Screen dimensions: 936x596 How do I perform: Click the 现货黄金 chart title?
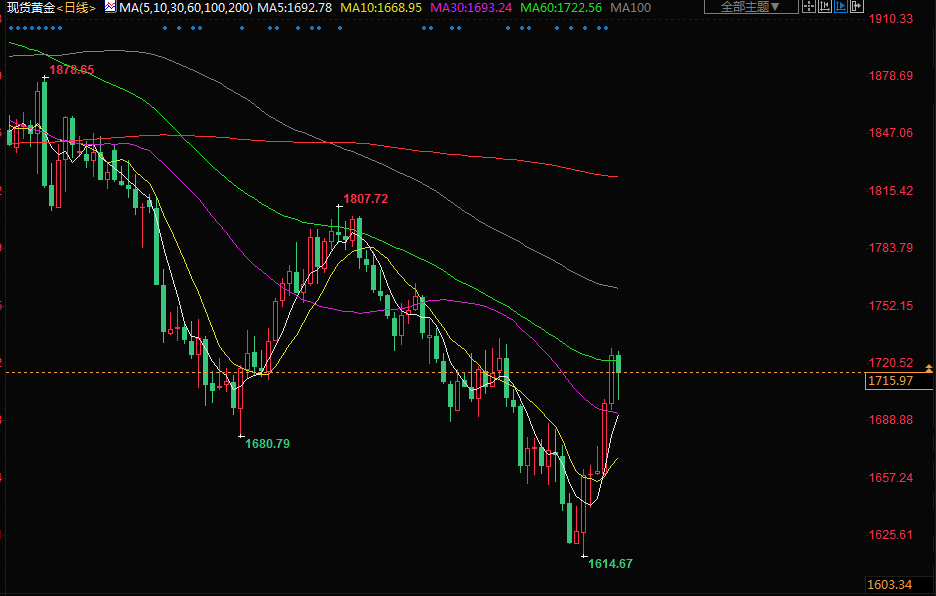(x=28, y=7)
